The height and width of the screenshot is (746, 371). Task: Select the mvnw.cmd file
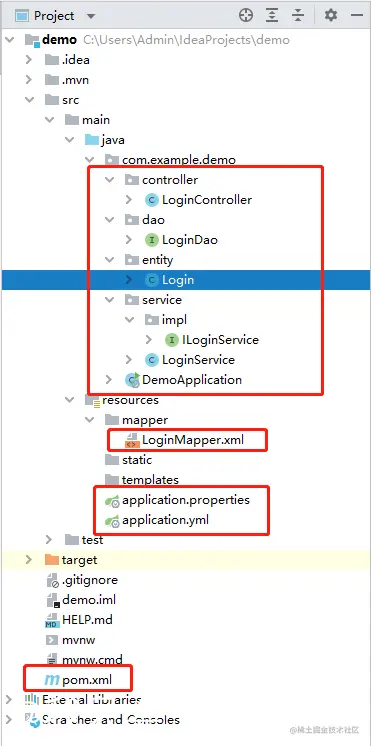tap(92, 660)
